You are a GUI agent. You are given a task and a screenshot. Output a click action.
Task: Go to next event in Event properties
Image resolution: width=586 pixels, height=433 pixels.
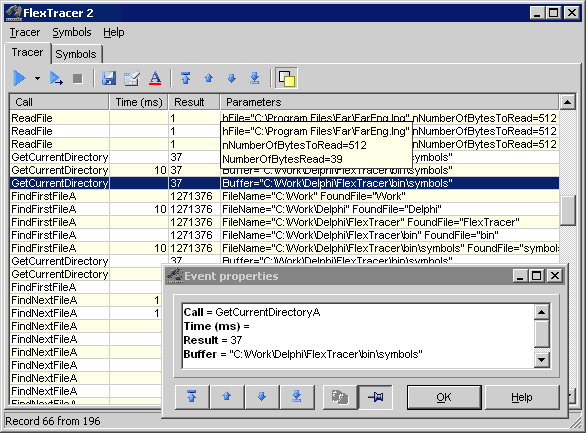tap(262, 397)
